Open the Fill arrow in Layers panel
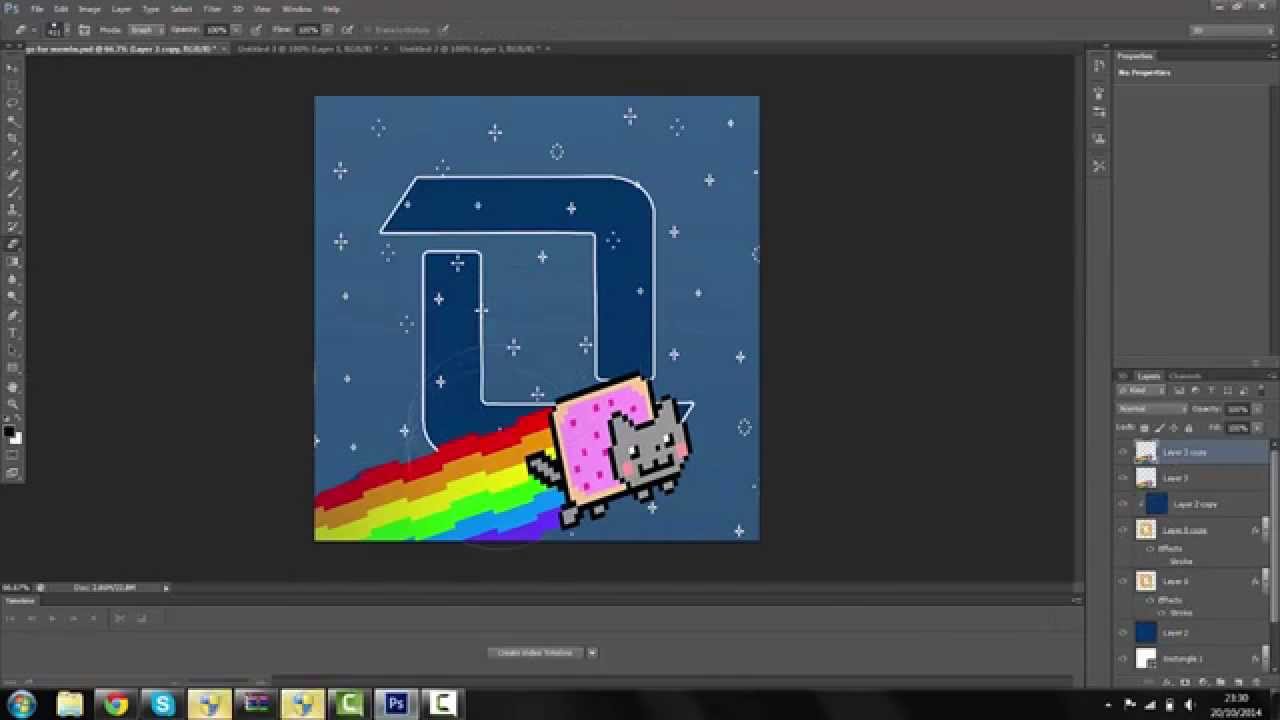The width and height of the screenshot is (1280, 720). pyautogui.click(x=1257, y=428)
